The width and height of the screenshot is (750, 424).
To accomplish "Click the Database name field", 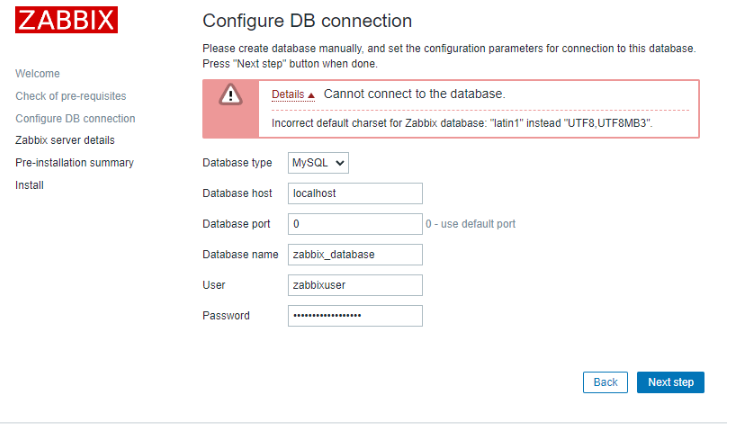I will click(x=355, y=254).
